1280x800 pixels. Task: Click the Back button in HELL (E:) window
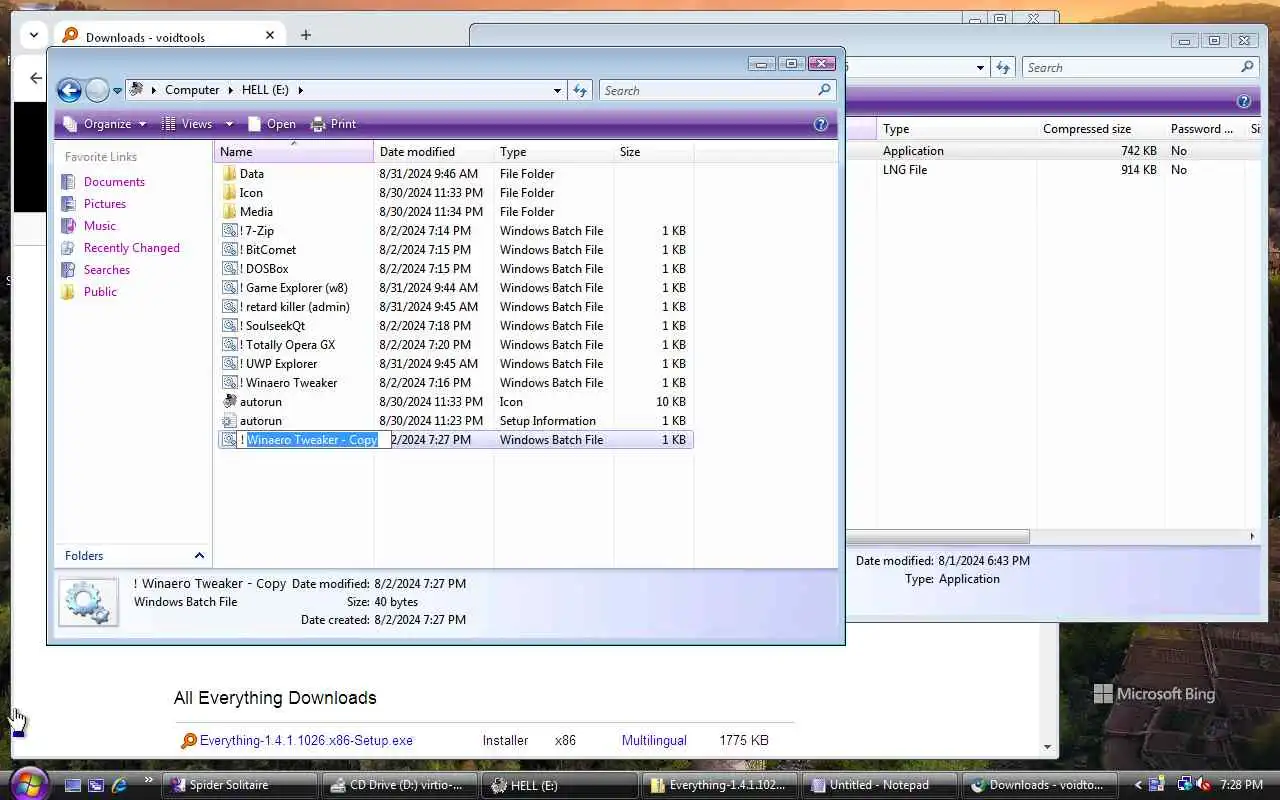coord(69,91)
